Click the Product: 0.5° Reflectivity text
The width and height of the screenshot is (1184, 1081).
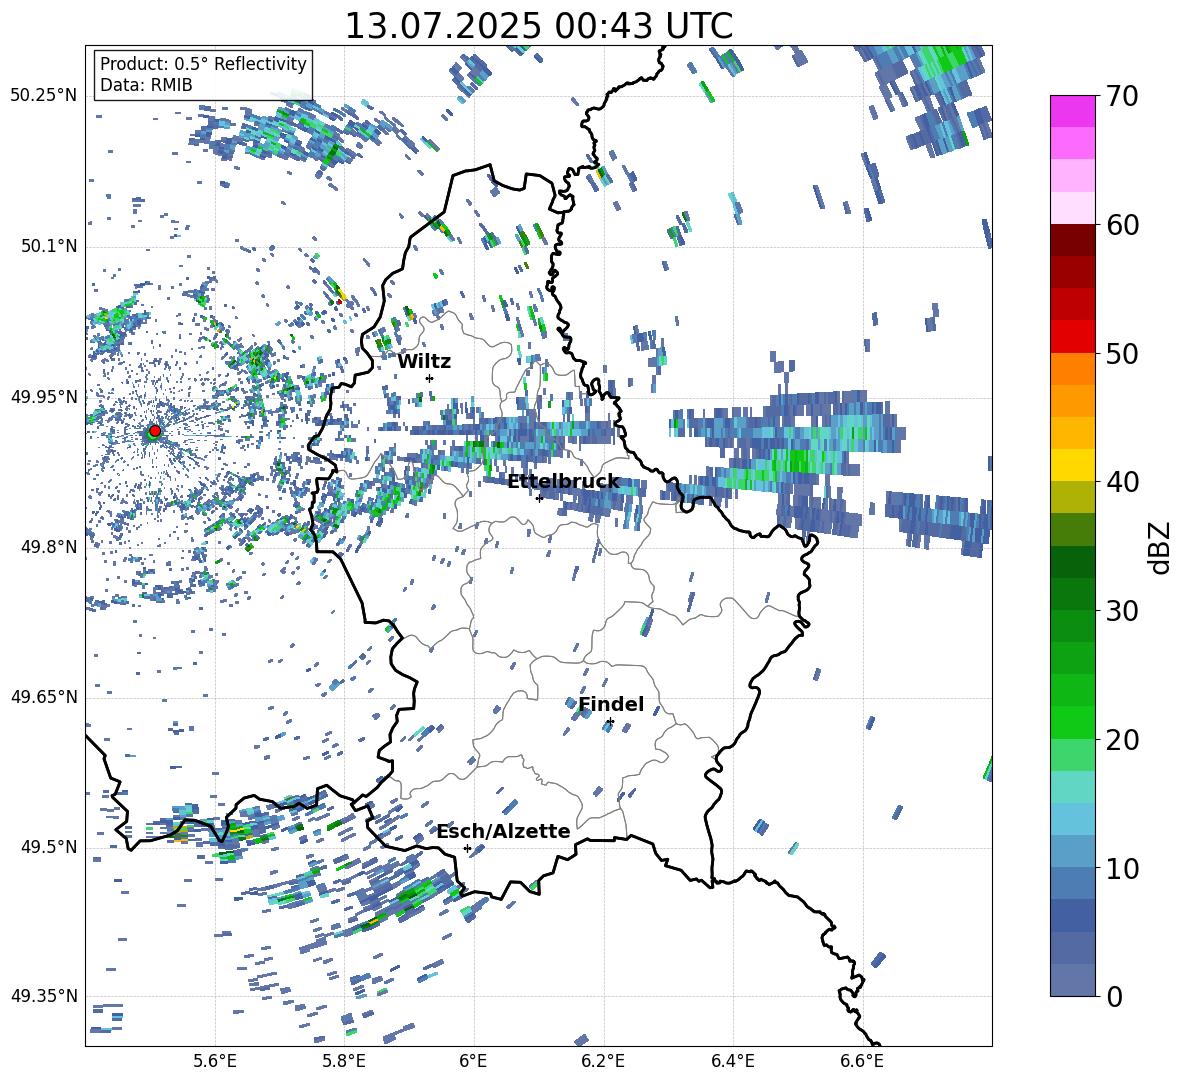click(x=203, y=63)
